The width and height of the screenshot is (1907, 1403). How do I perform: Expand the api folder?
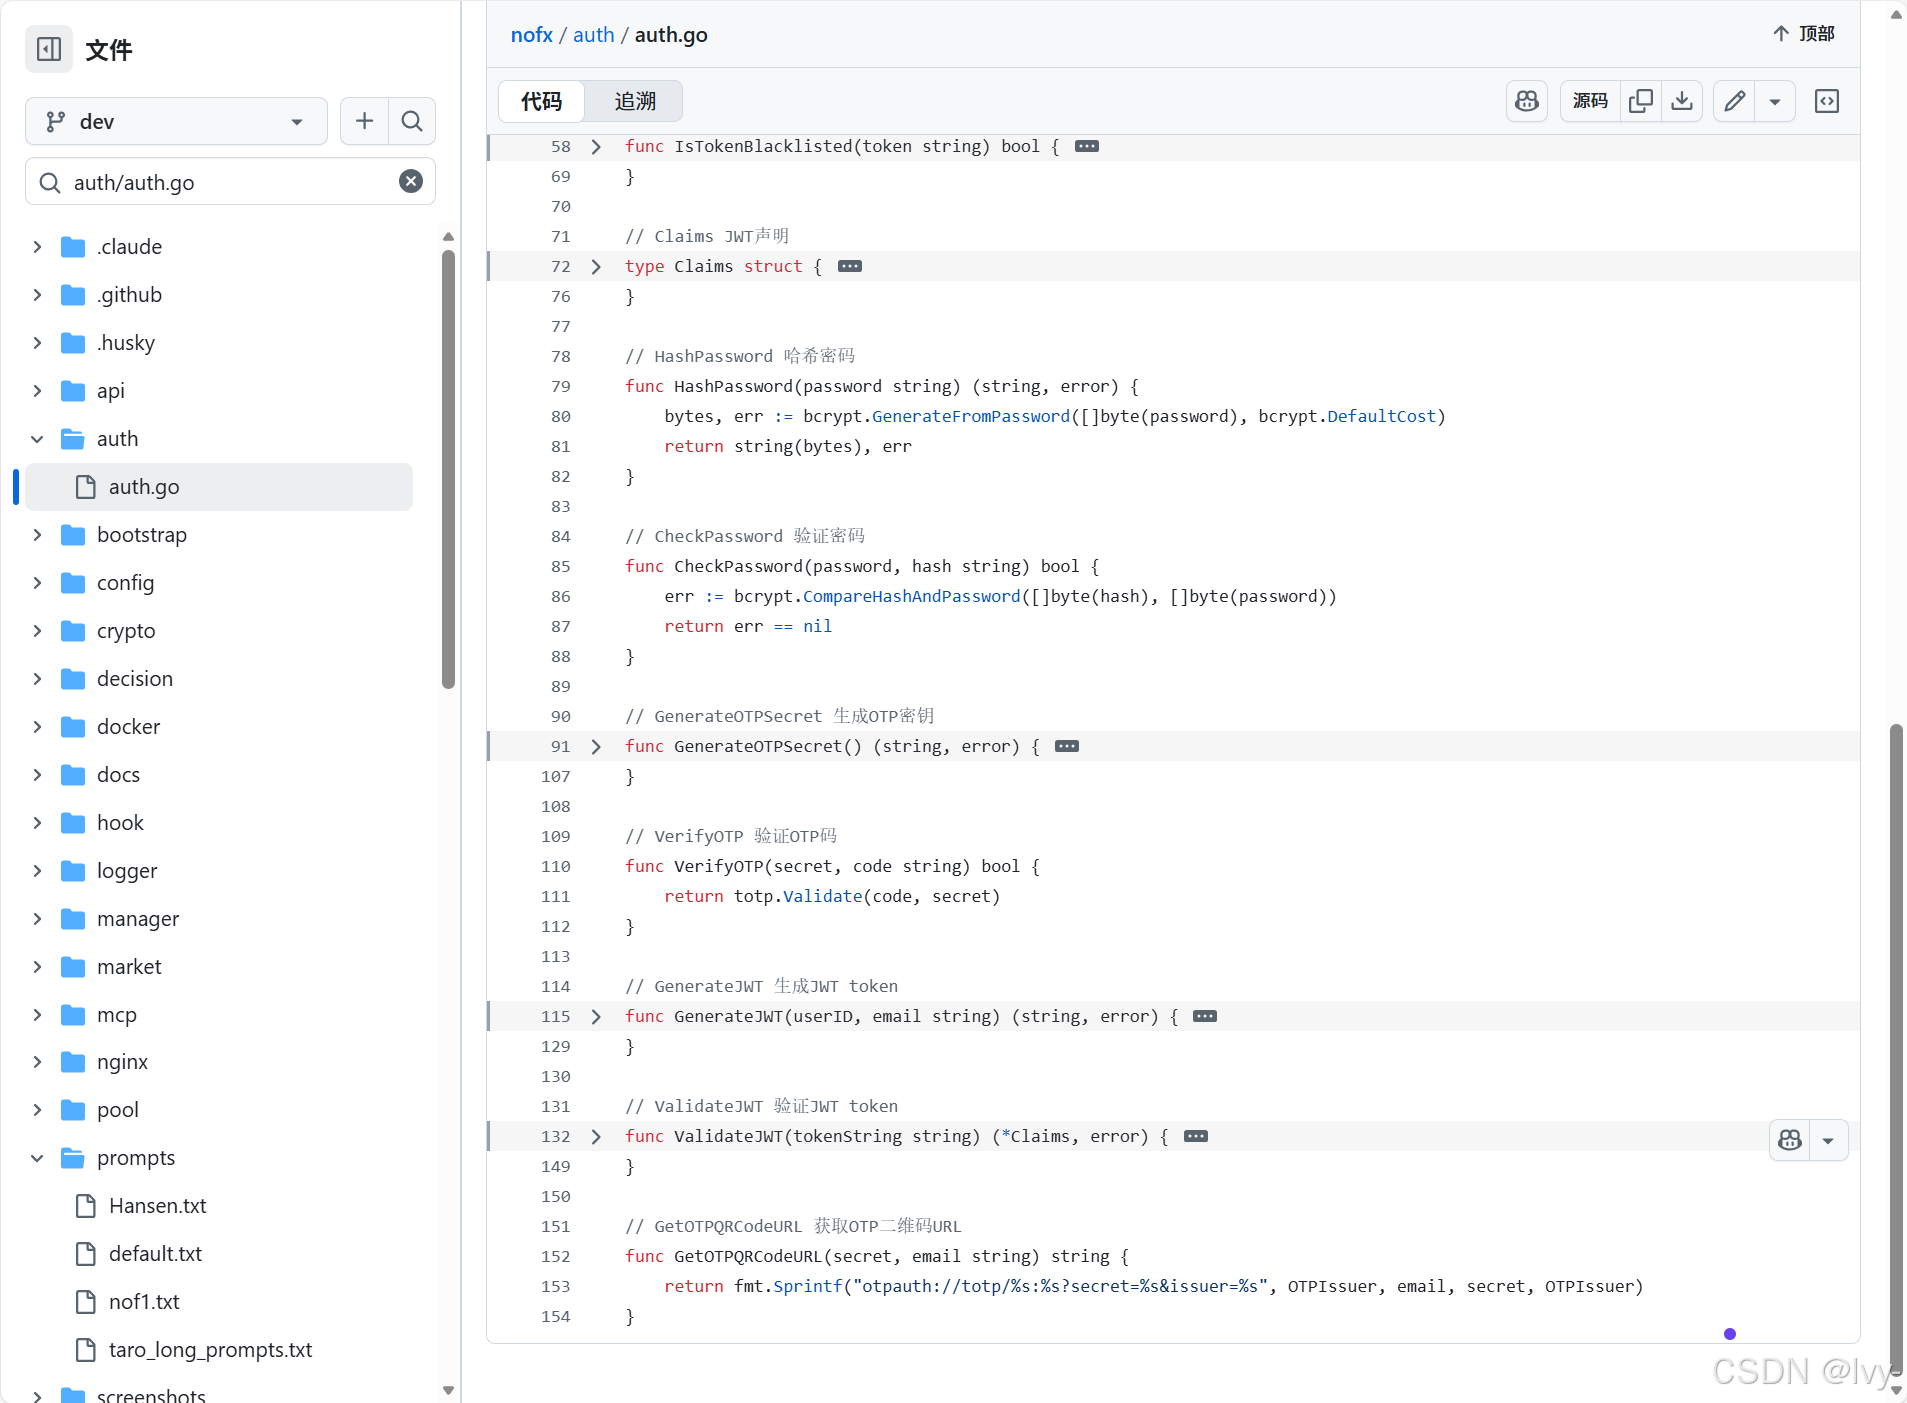pyautogui.click(x=37, y=391)
